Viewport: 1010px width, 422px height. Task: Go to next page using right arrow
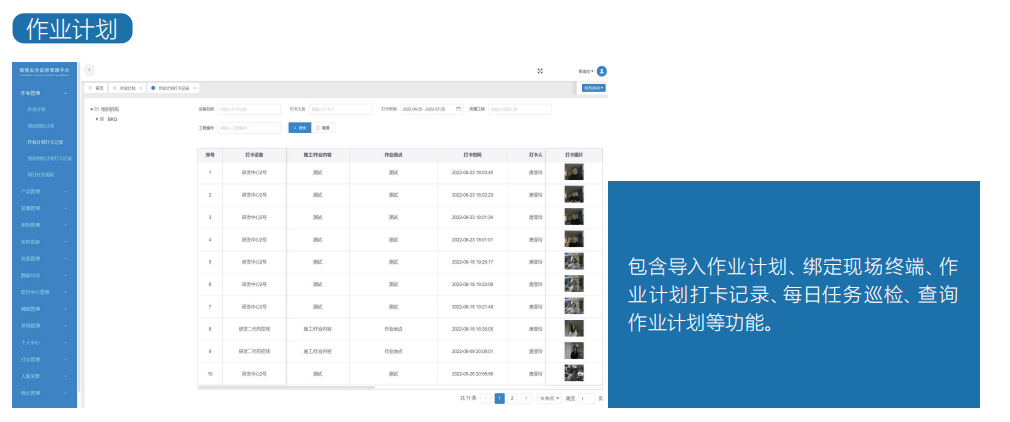click(x=526, y=398)
